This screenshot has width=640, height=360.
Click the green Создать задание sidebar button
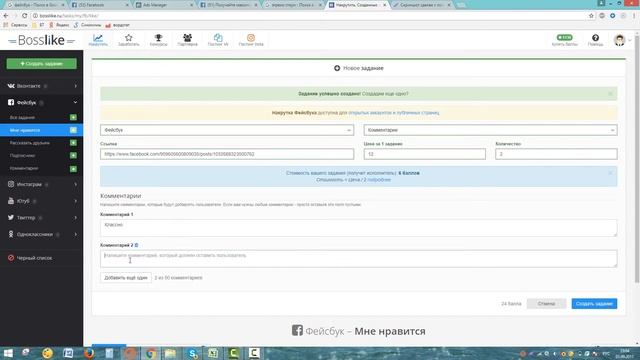41,64
